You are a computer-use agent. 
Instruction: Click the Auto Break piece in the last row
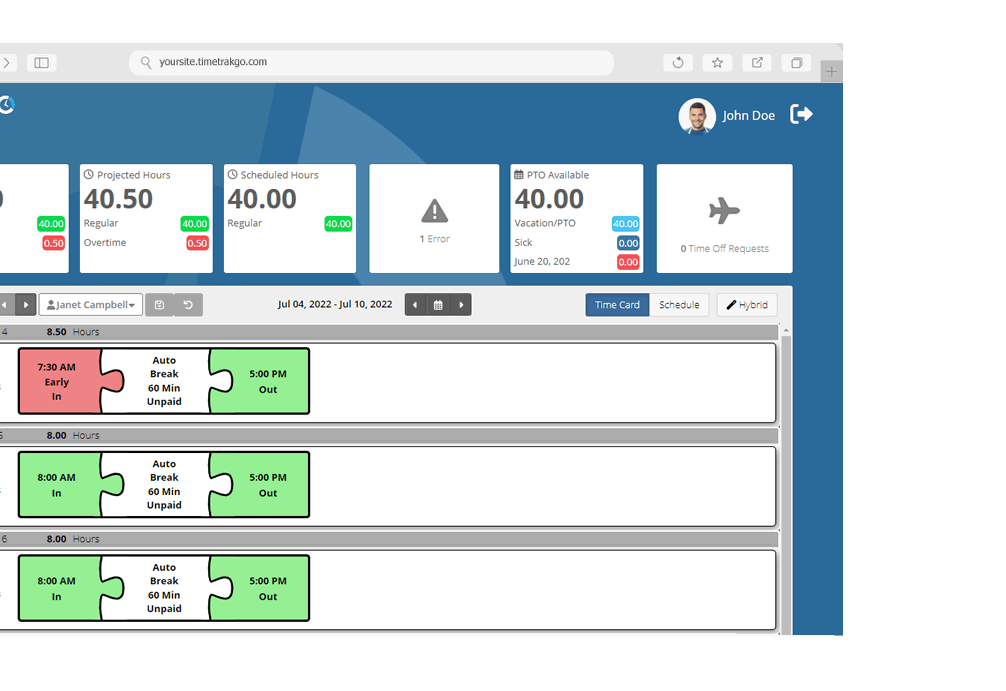click(x=164, y=588)
